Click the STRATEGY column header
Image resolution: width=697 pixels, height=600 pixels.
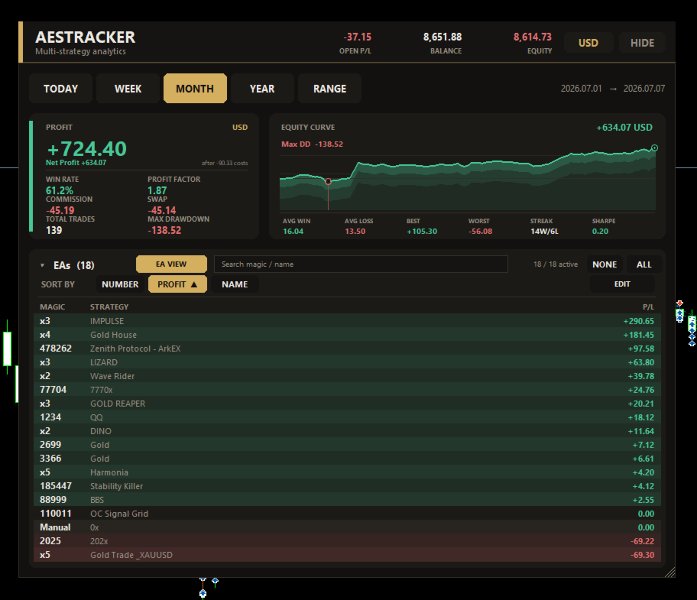(109, 307)
